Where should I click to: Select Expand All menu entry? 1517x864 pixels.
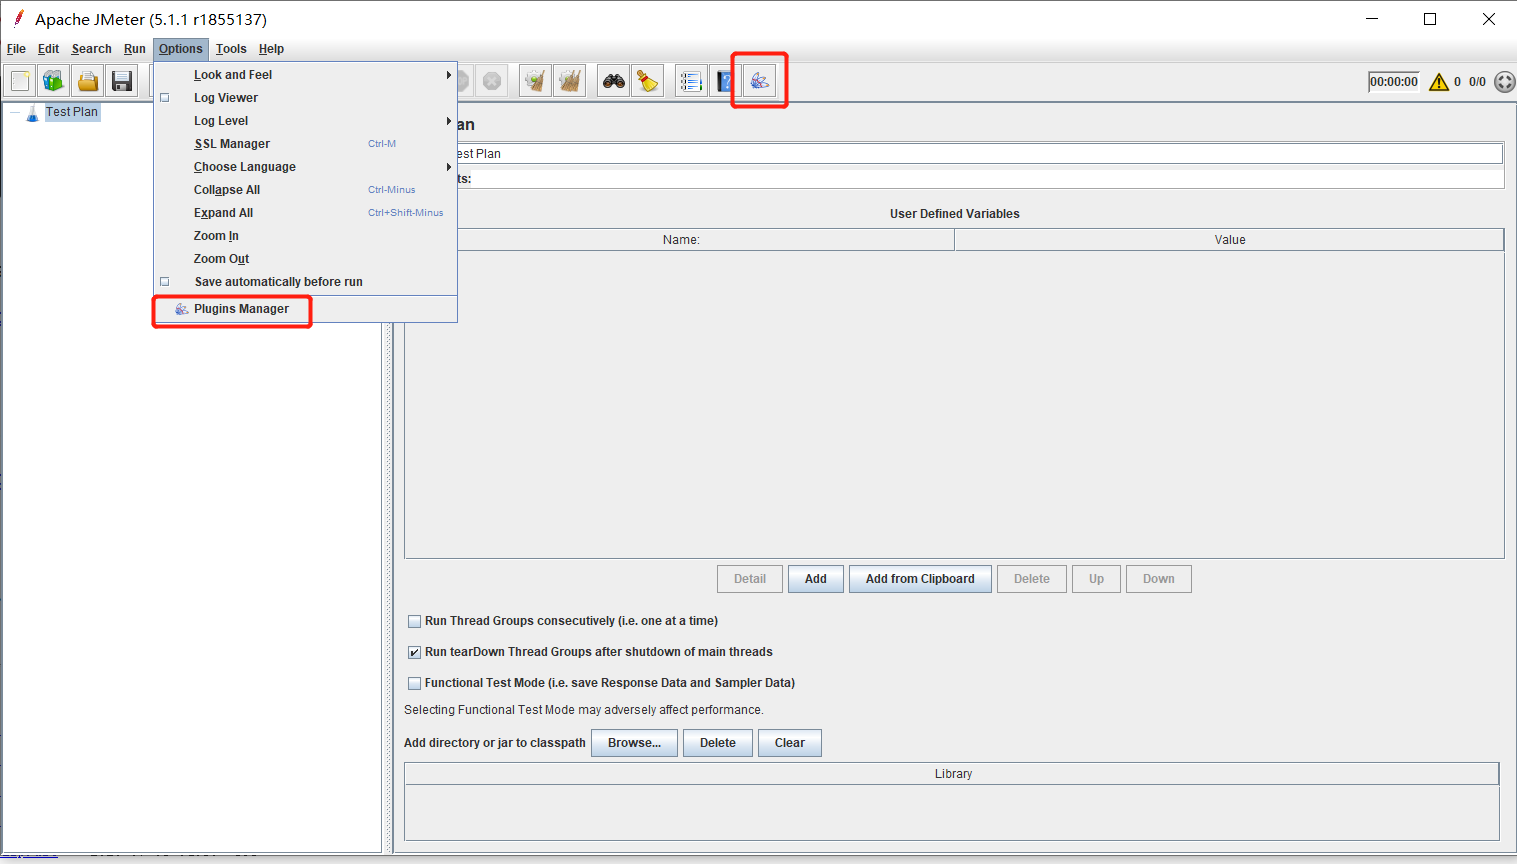click(x=305, y=213)
